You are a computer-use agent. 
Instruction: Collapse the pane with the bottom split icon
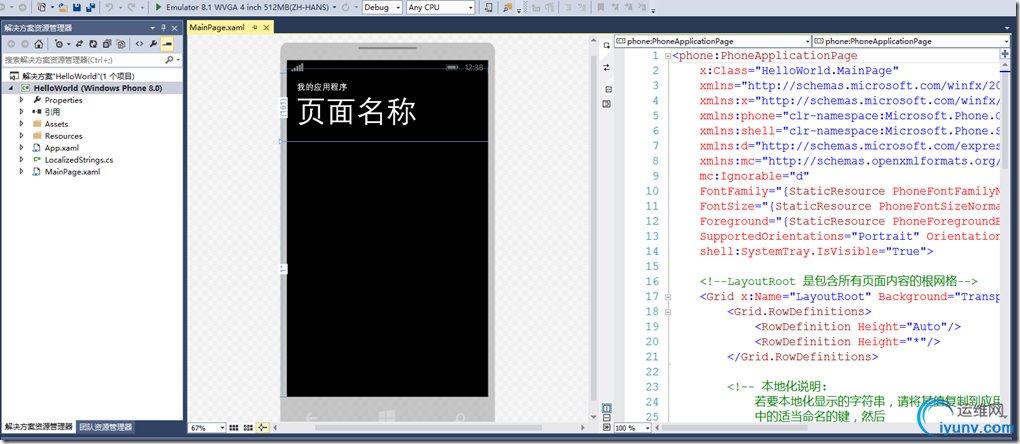click(606, 427)
